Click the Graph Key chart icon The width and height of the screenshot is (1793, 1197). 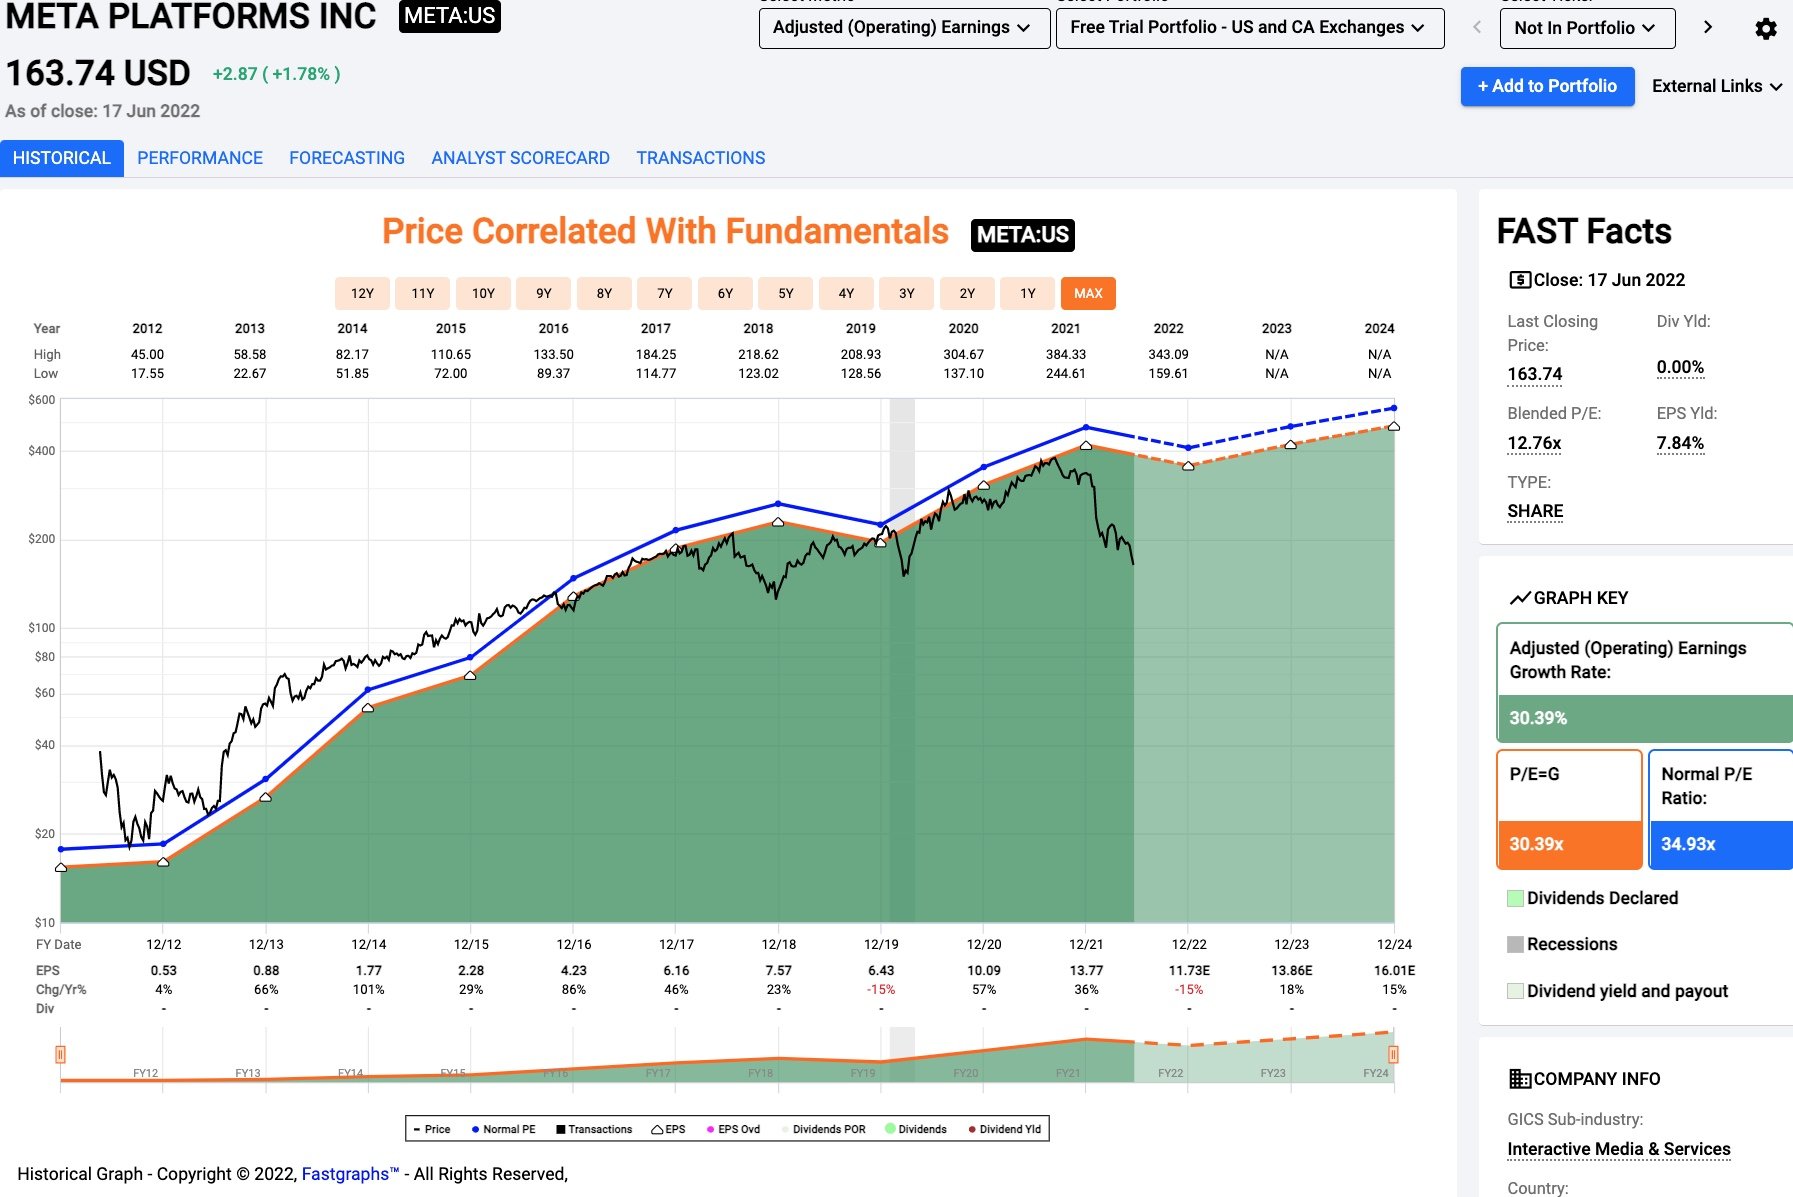tap(1519, 598)
